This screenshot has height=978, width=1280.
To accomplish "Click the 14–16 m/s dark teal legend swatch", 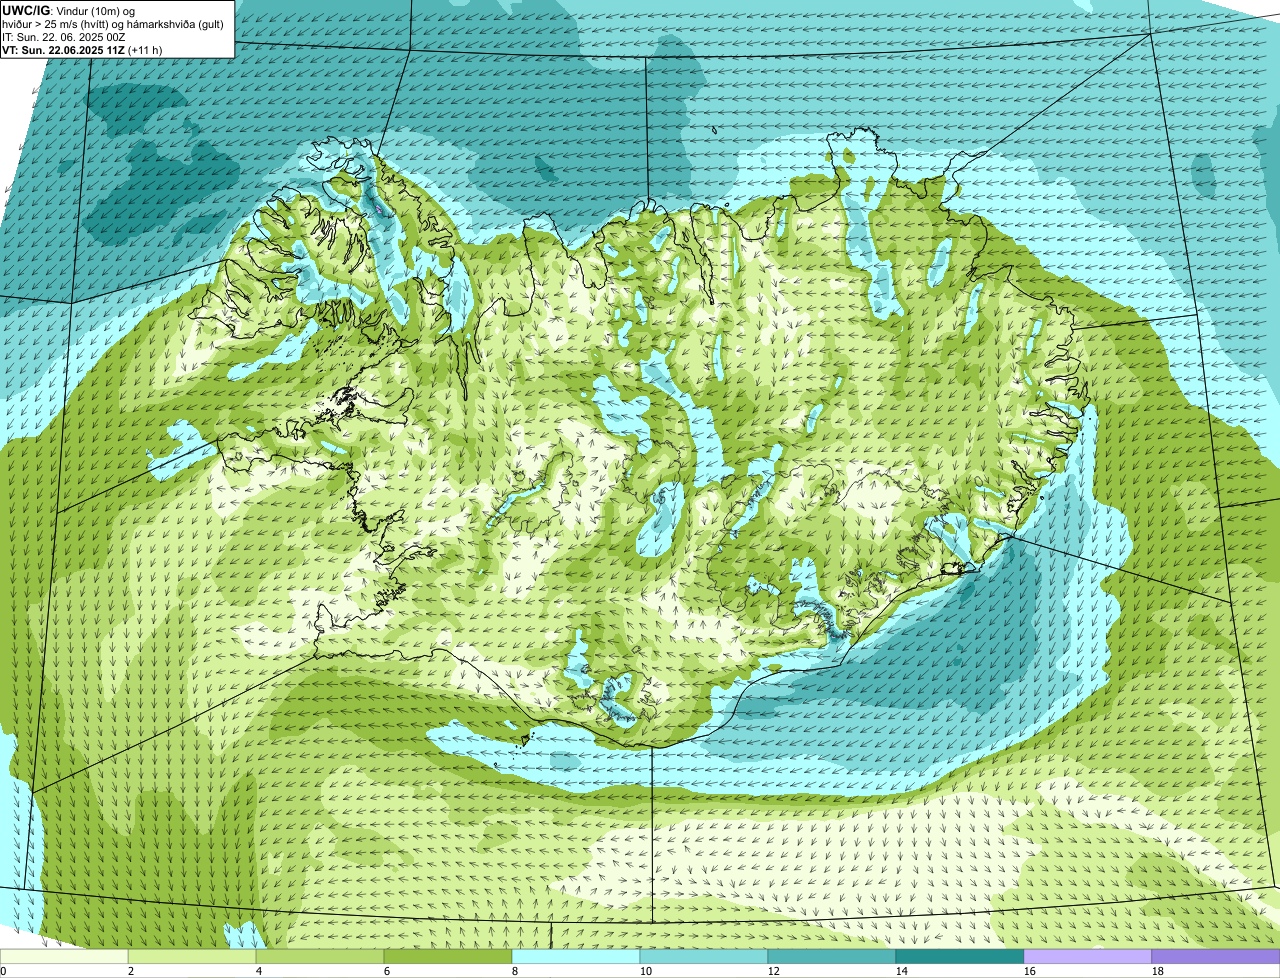I will pyautogui.click(x=960, y=957).
